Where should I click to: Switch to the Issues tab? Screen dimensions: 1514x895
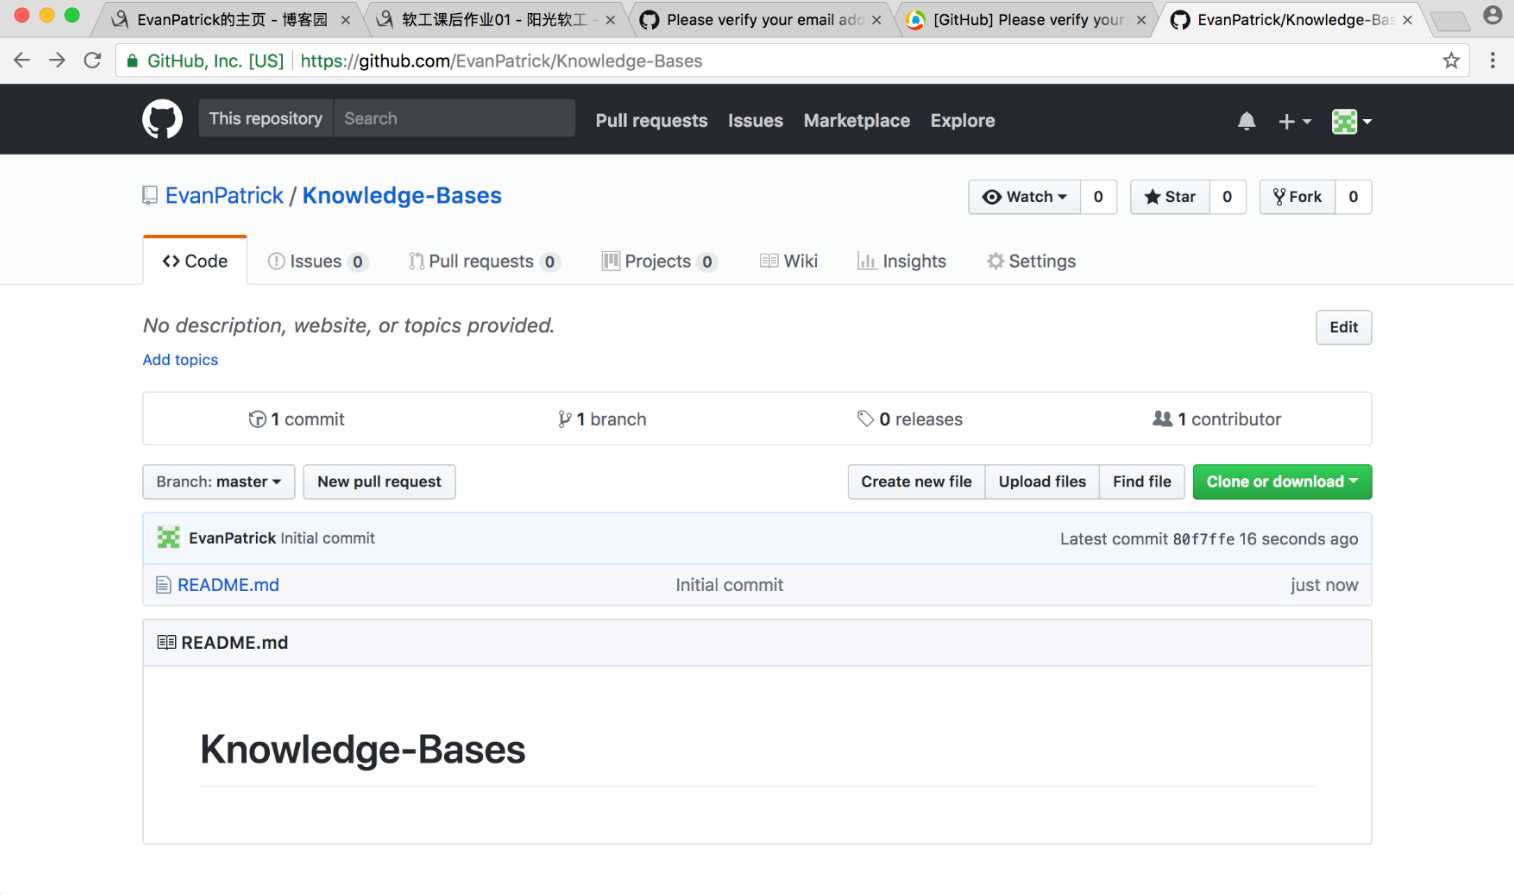(x=318, y=261)
